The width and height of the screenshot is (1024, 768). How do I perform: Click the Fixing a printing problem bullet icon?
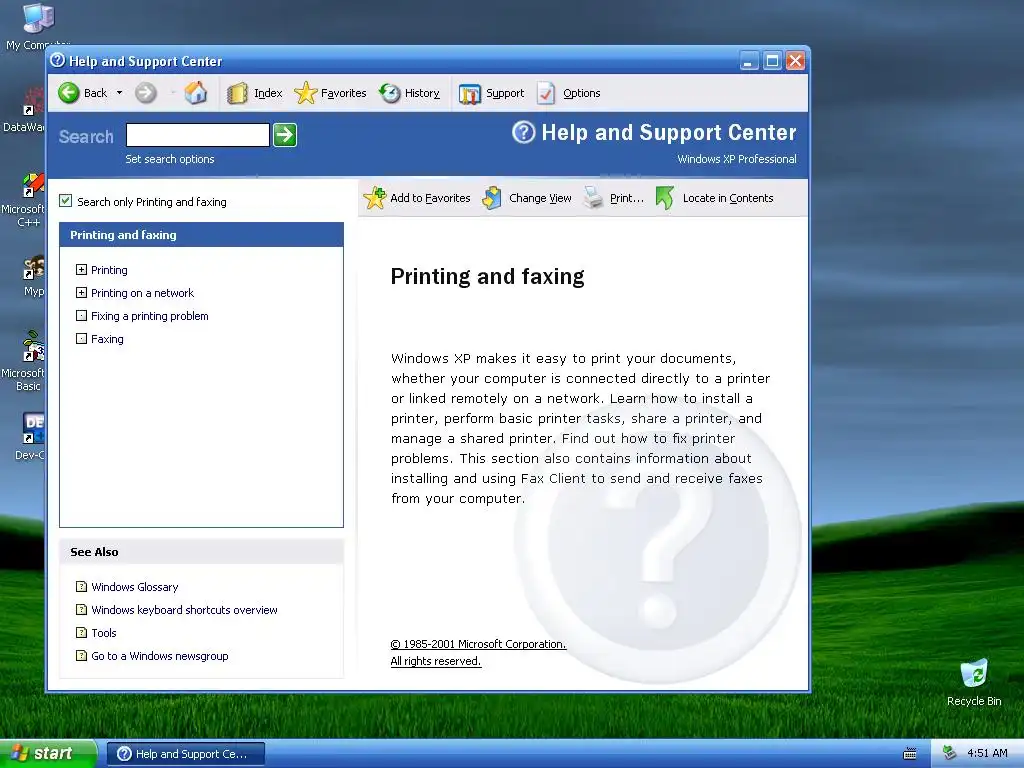click(x=81, y=315)
